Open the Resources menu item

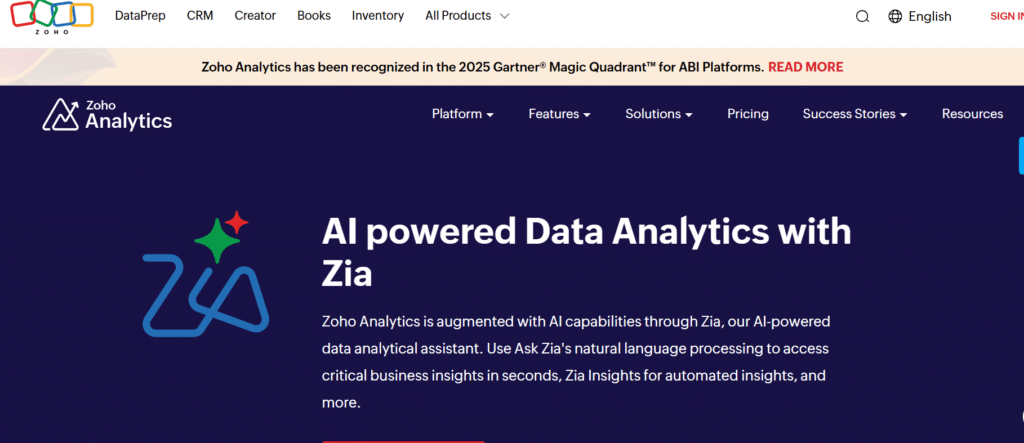tap(972, 114)
